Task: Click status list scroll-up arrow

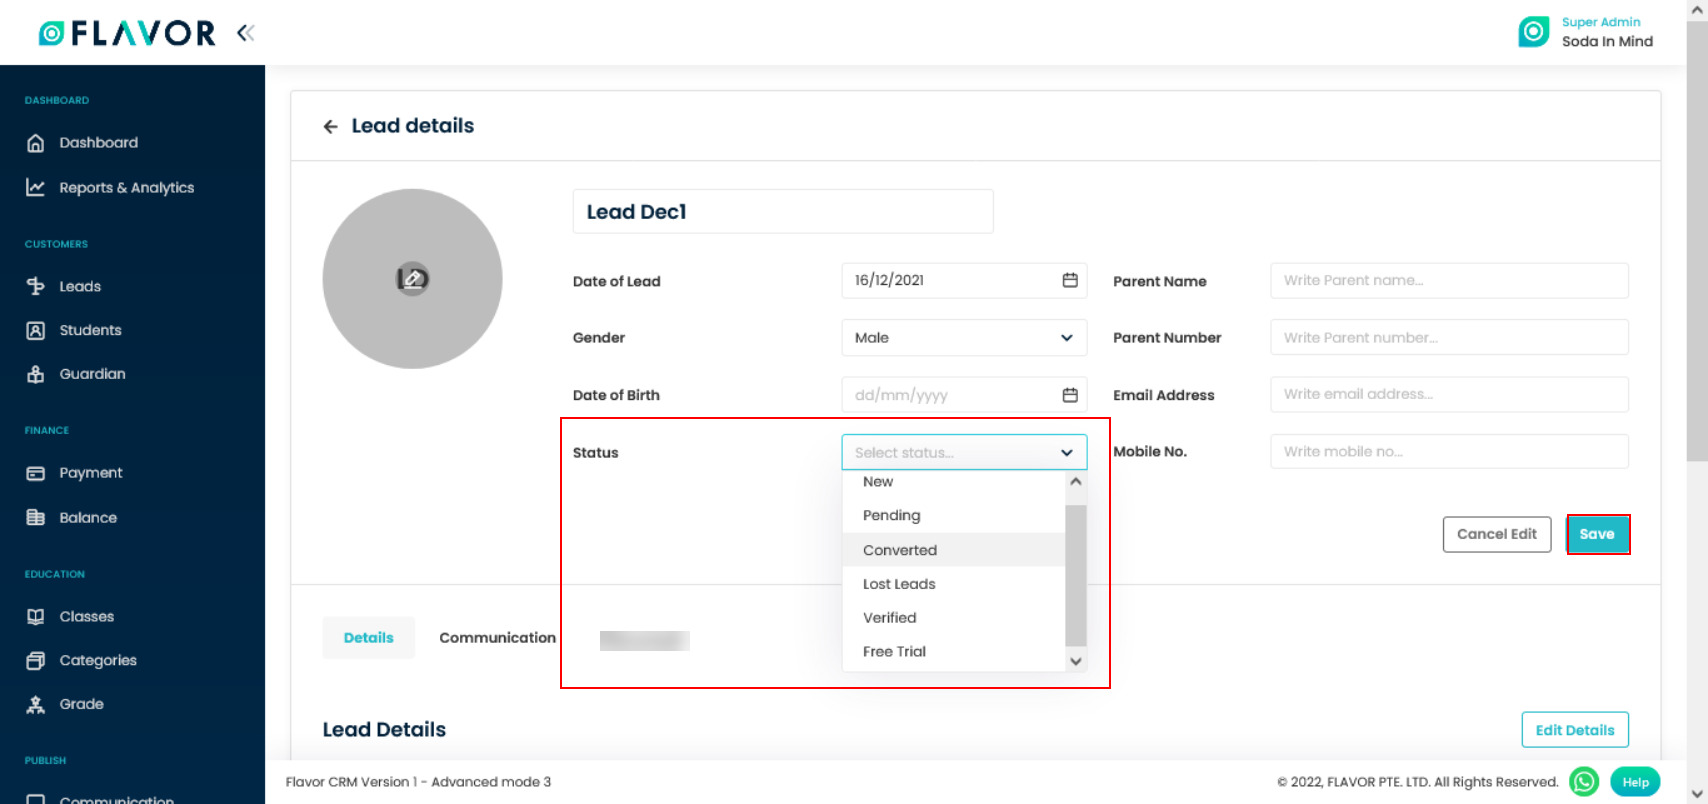Action: (x=1076, y=481)
